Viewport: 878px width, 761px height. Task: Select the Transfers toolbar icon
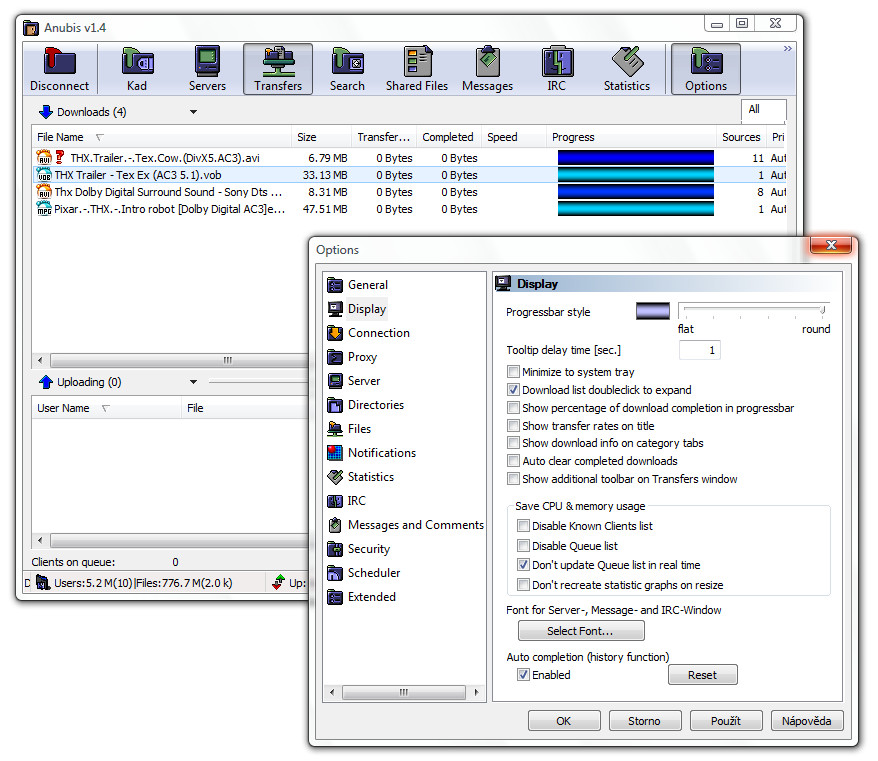(x=278, y=69)
